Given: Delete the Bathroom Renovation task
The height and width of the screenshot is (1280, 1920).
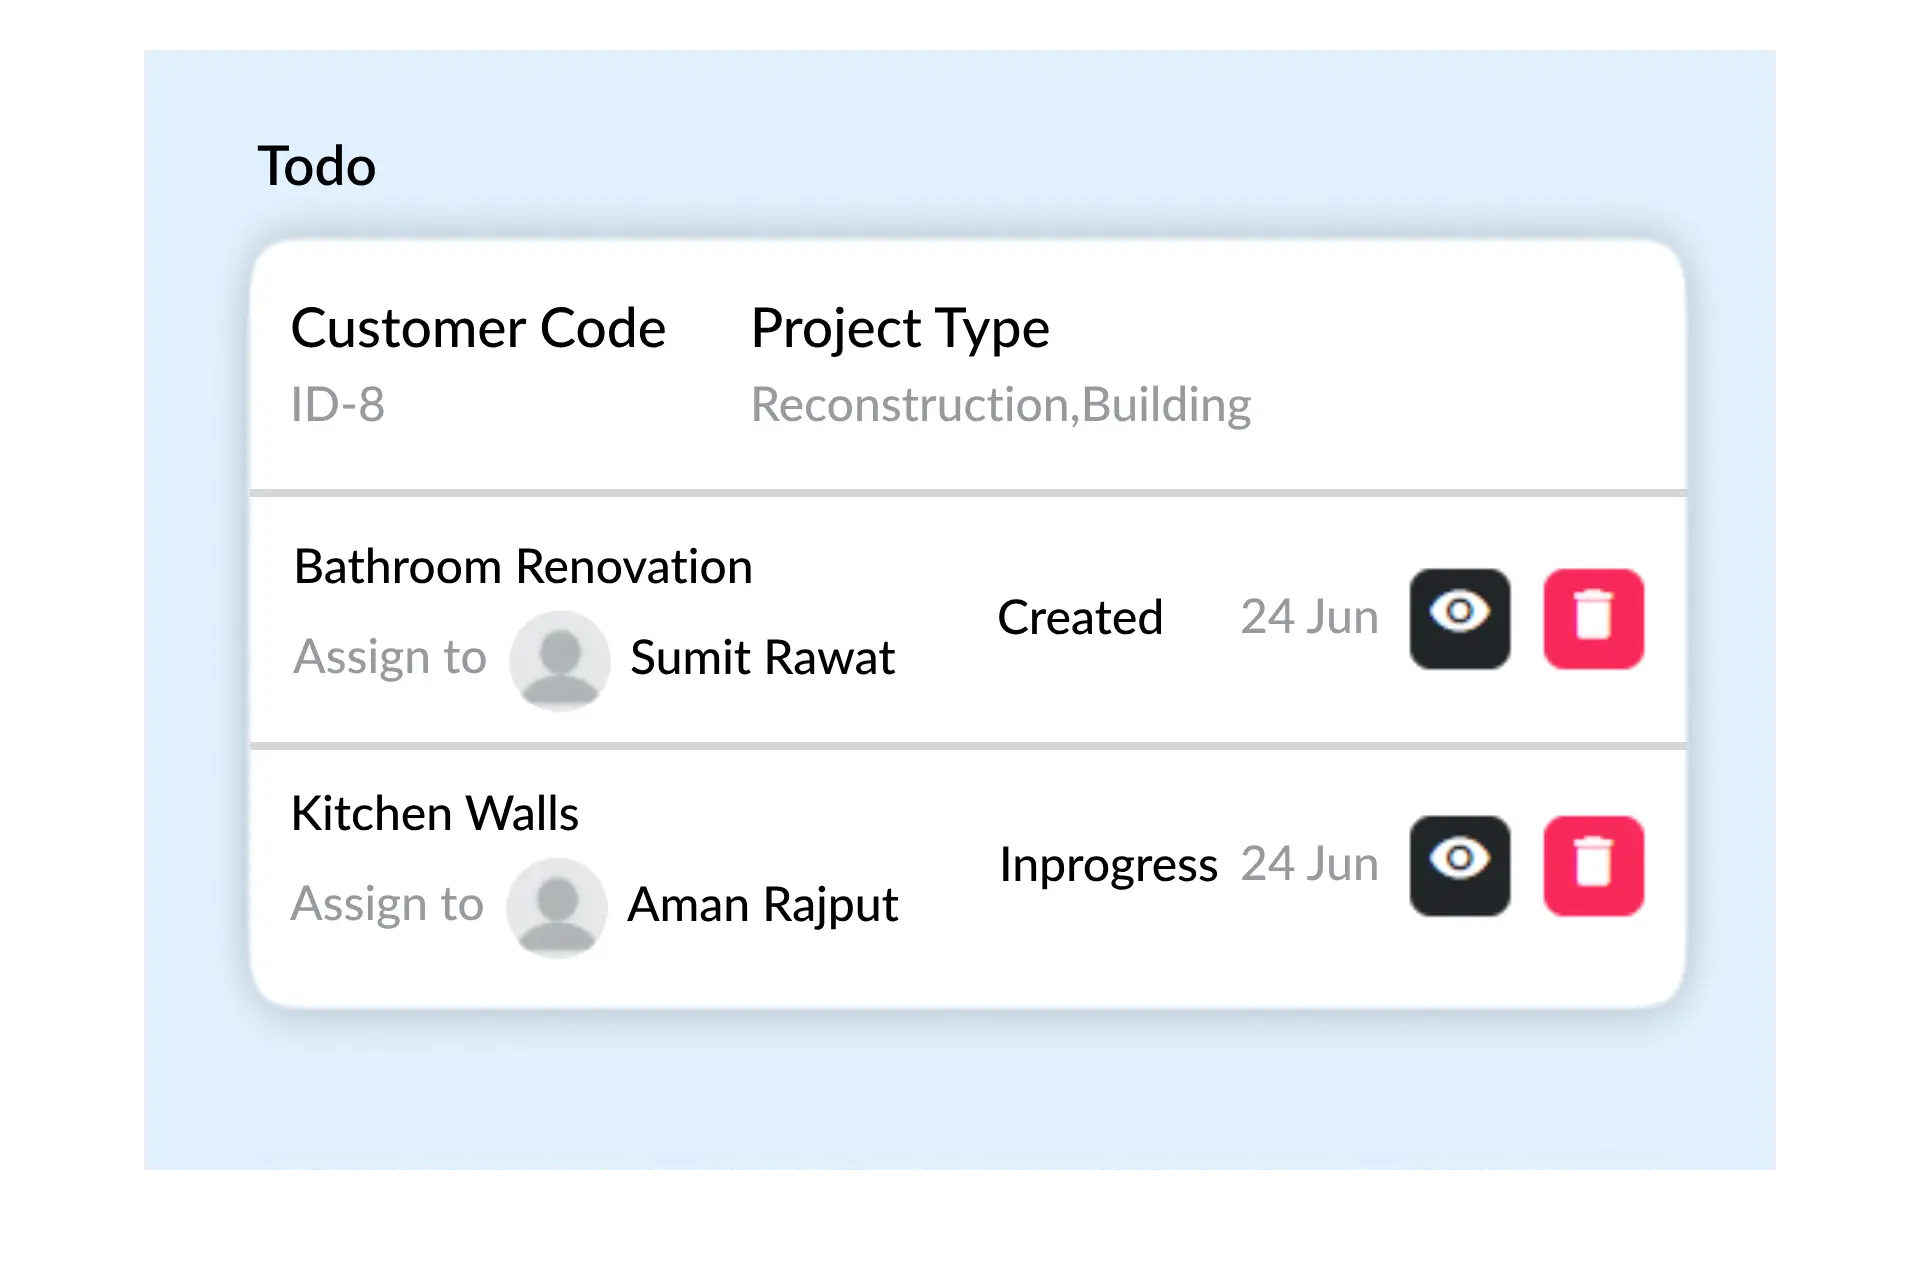Looking at the screenshot, I should [1593, 618].
